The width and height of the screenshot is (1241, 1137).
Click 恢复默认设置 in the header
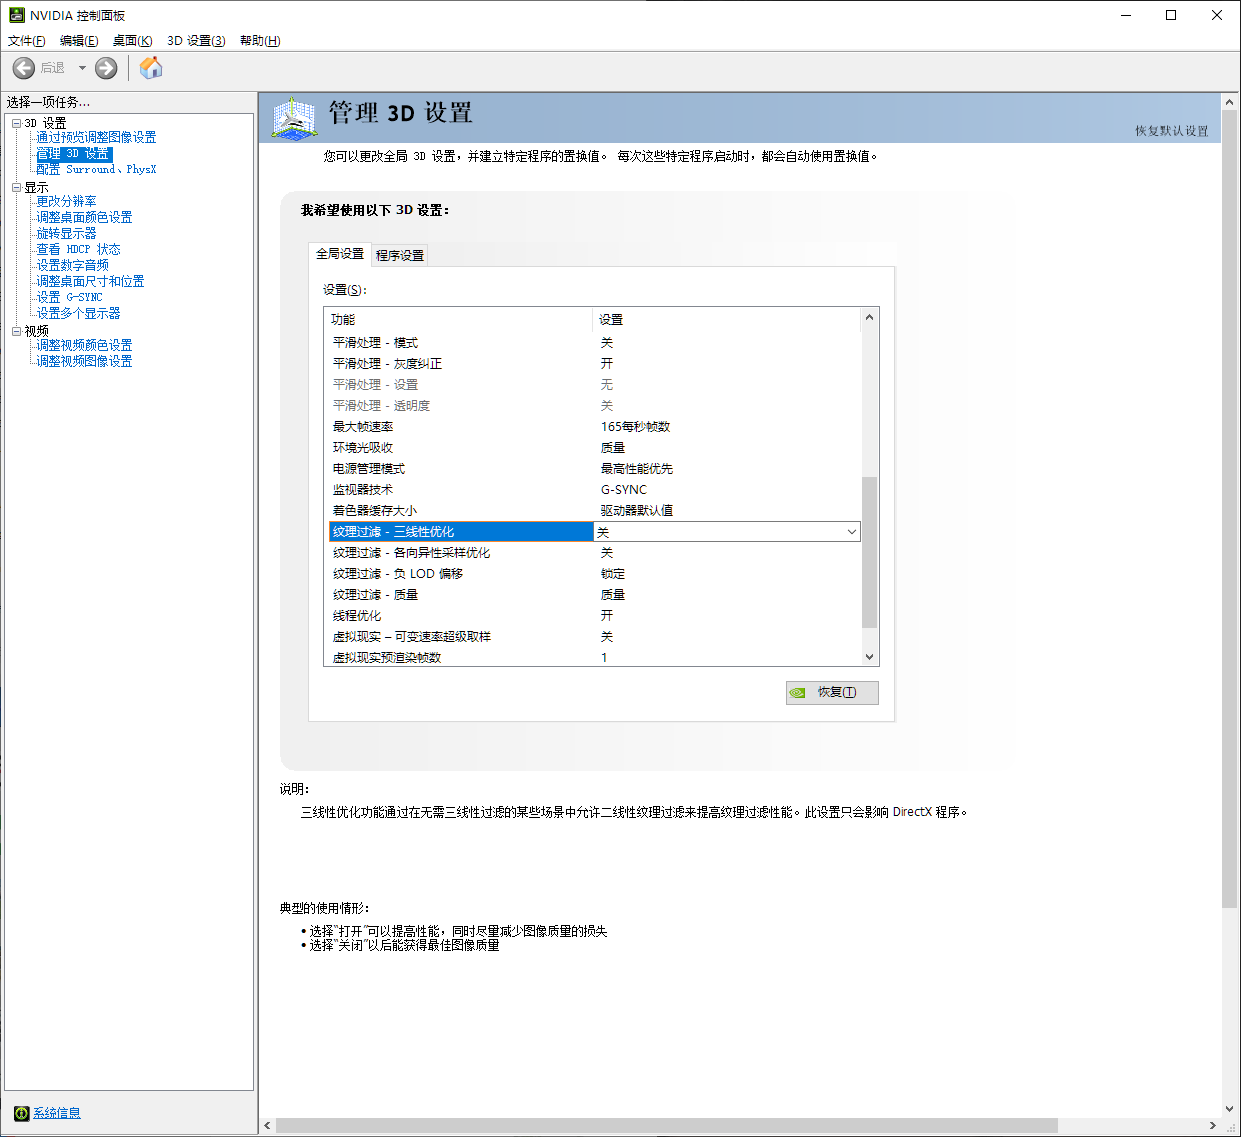pos(1171,131)
